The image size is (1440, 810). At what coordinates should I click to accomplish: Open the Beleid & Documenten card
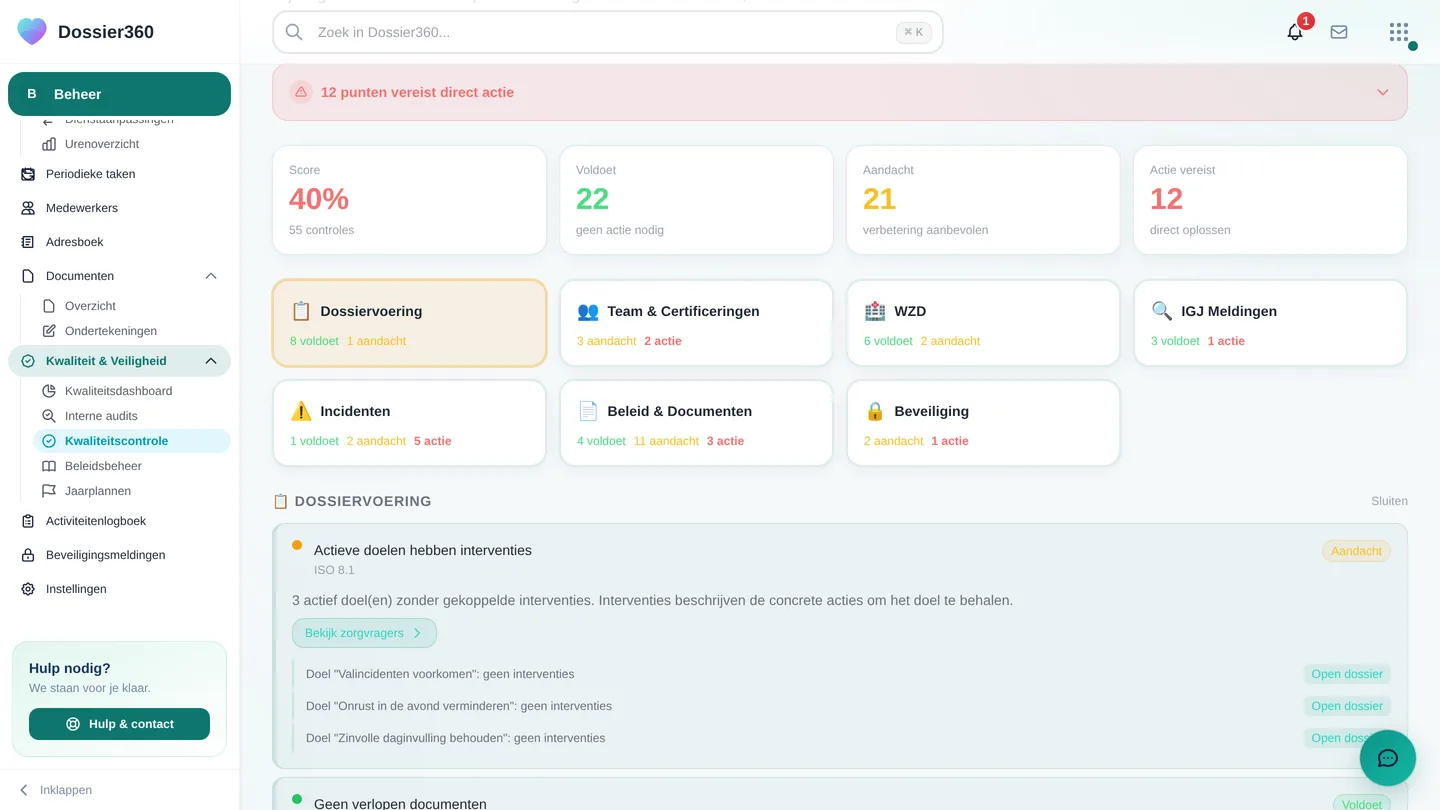click(696, 423)
